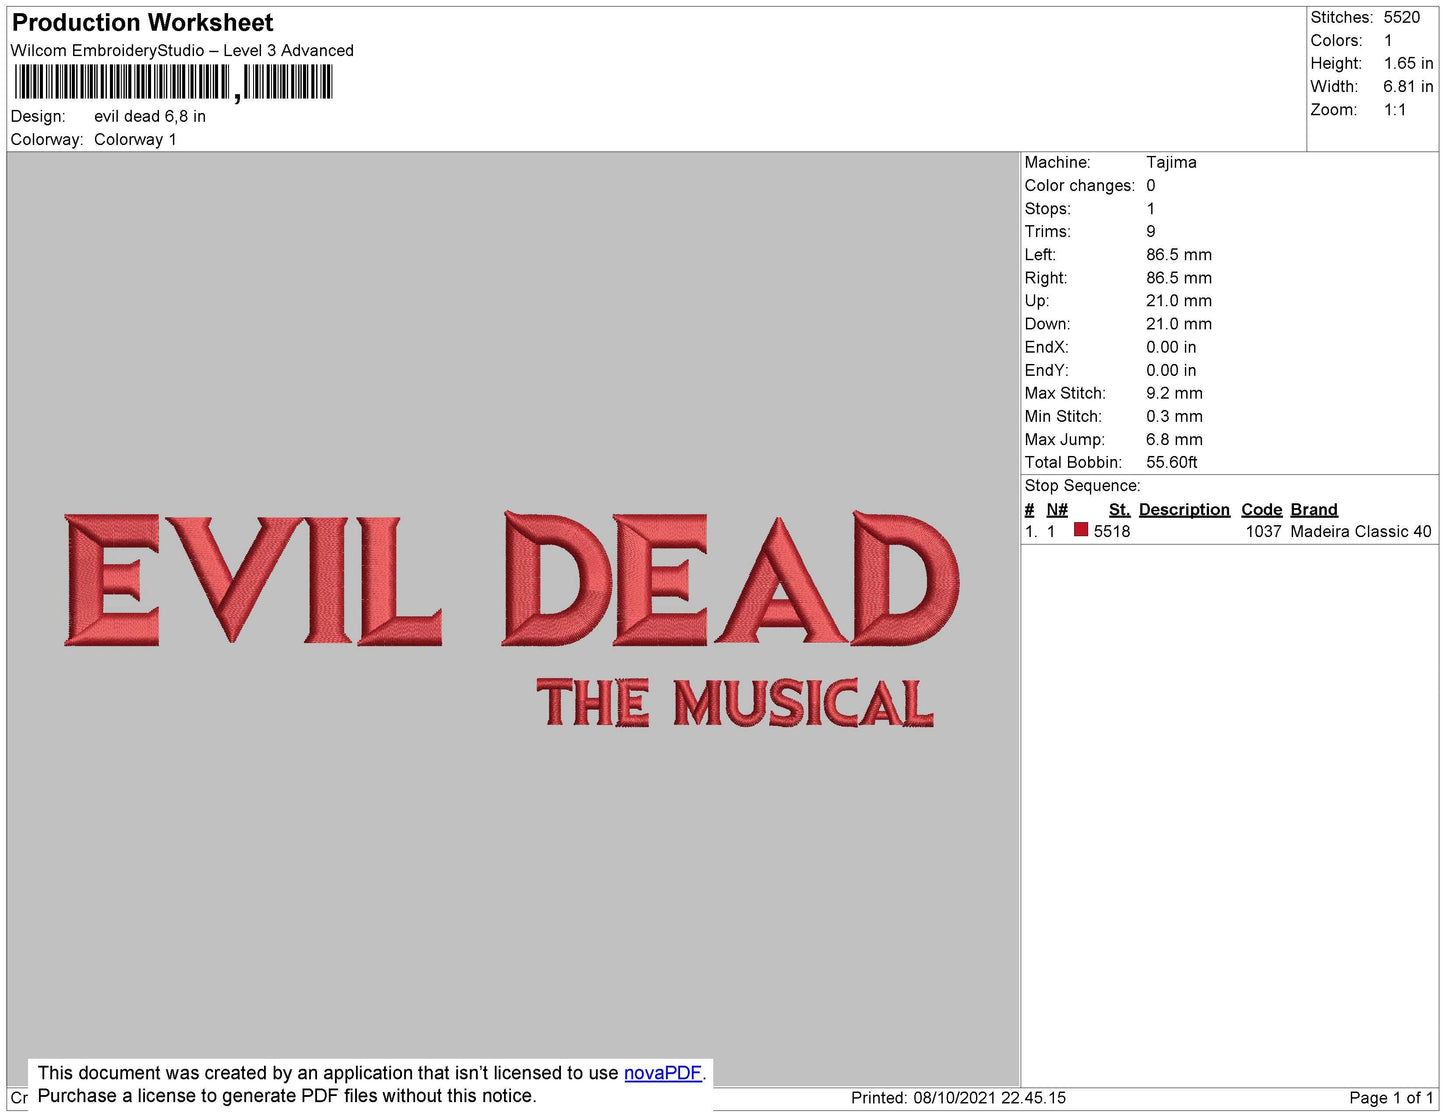The width and height of the screenshot is (1445, 1117).
Task: Click the Width value 6.81 in
Action: (1409, 86)
